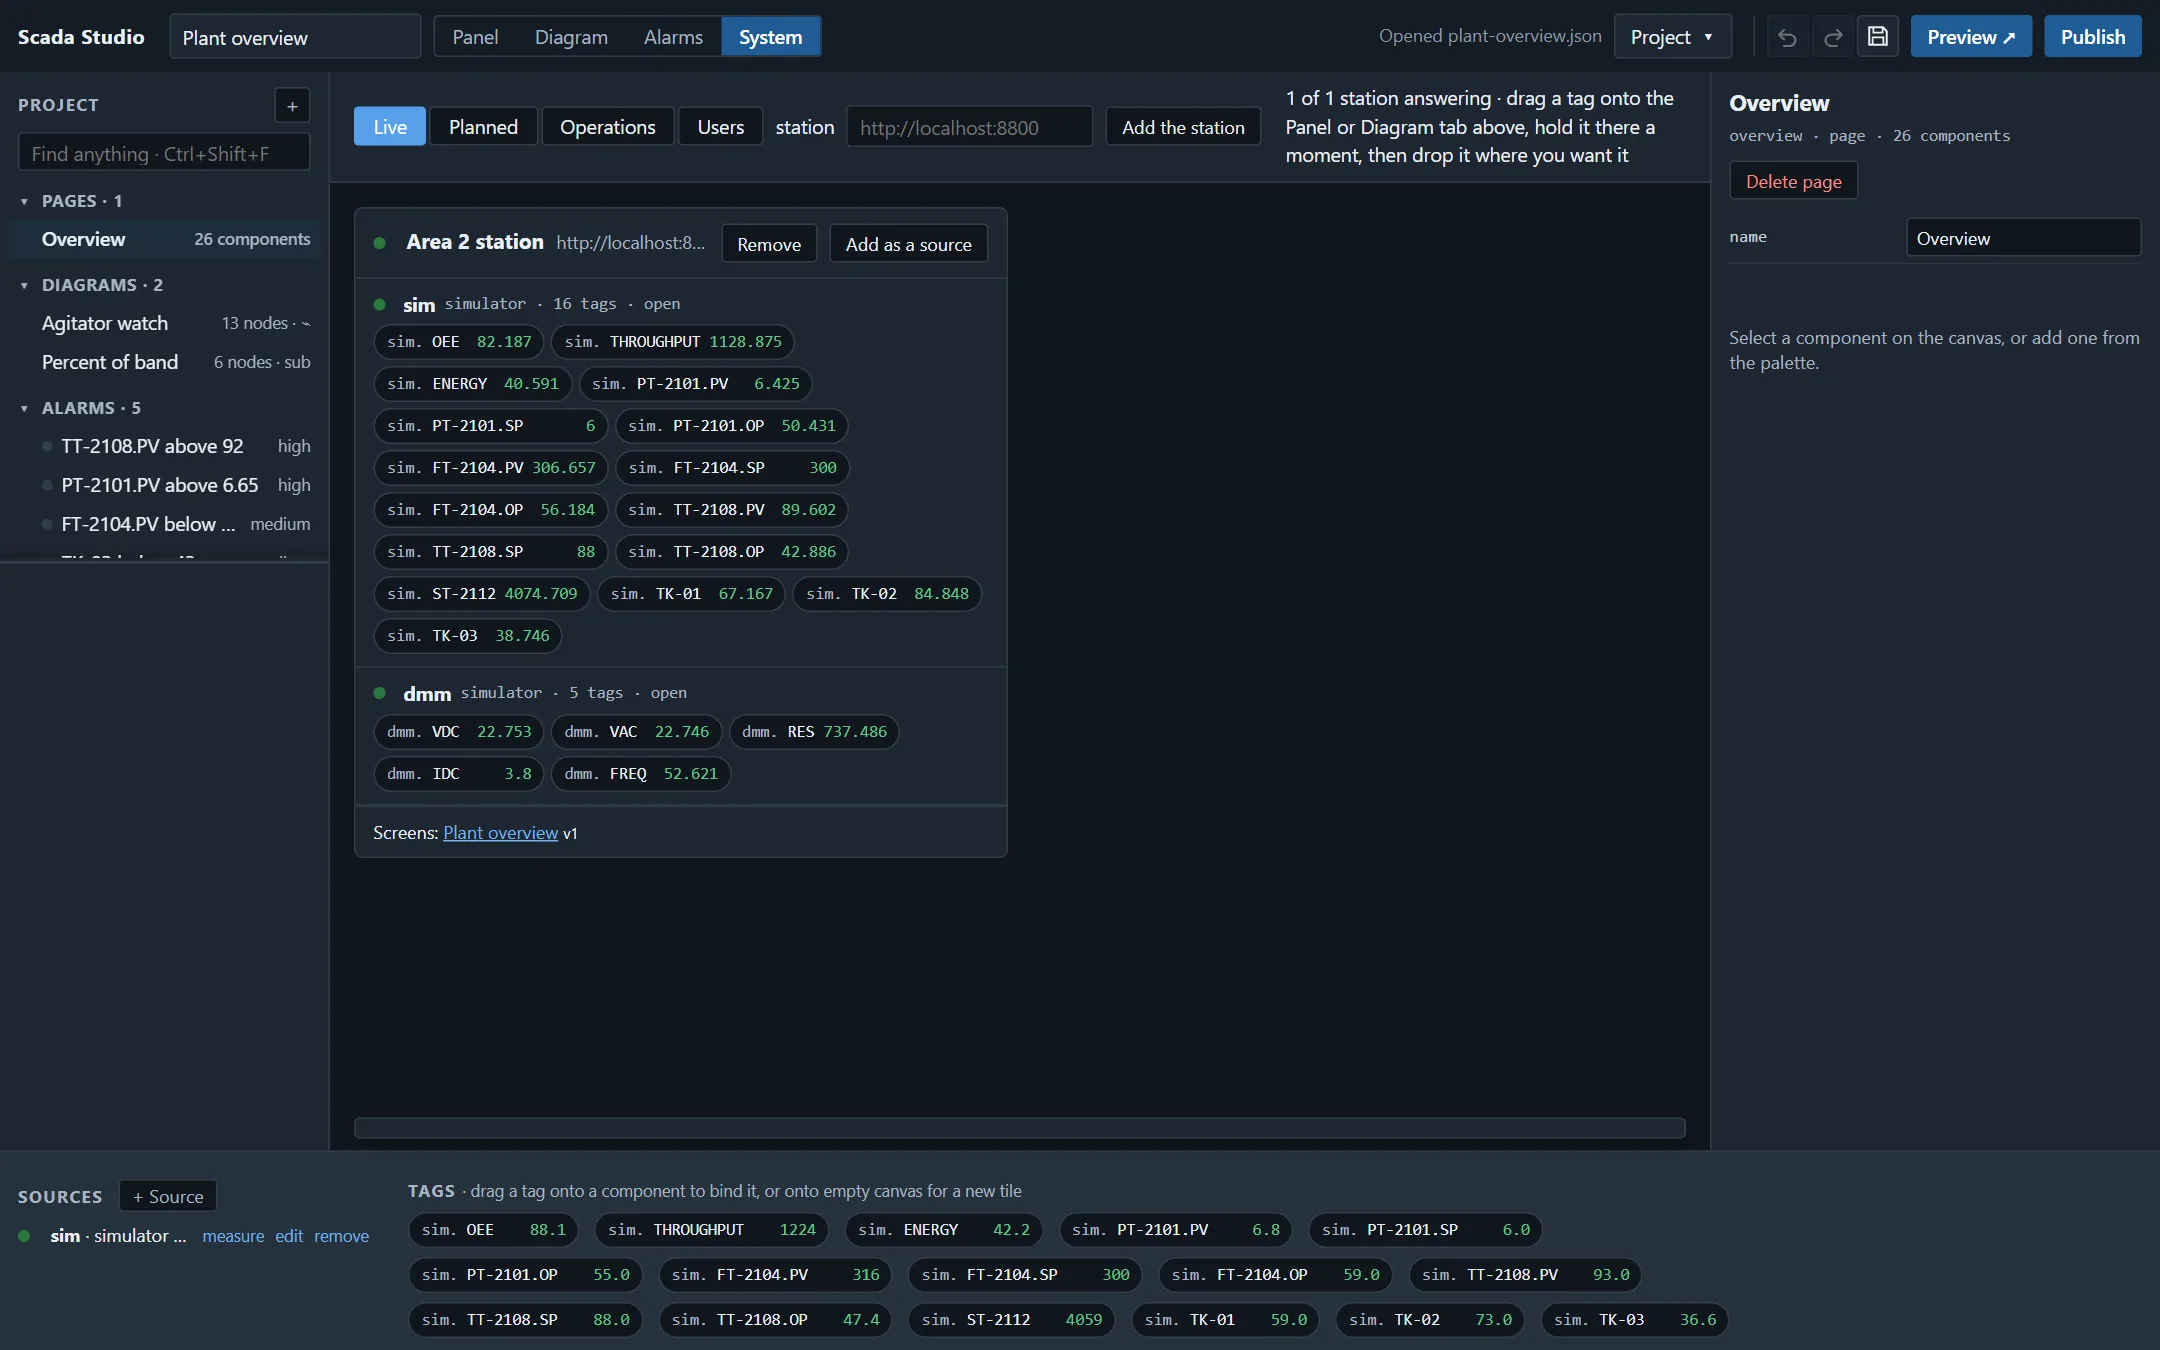Click the dmm. RES 737.486 tag
Image resolution: width=2160 pixels, height=1350 pixels.
click(x=814, y=732)
